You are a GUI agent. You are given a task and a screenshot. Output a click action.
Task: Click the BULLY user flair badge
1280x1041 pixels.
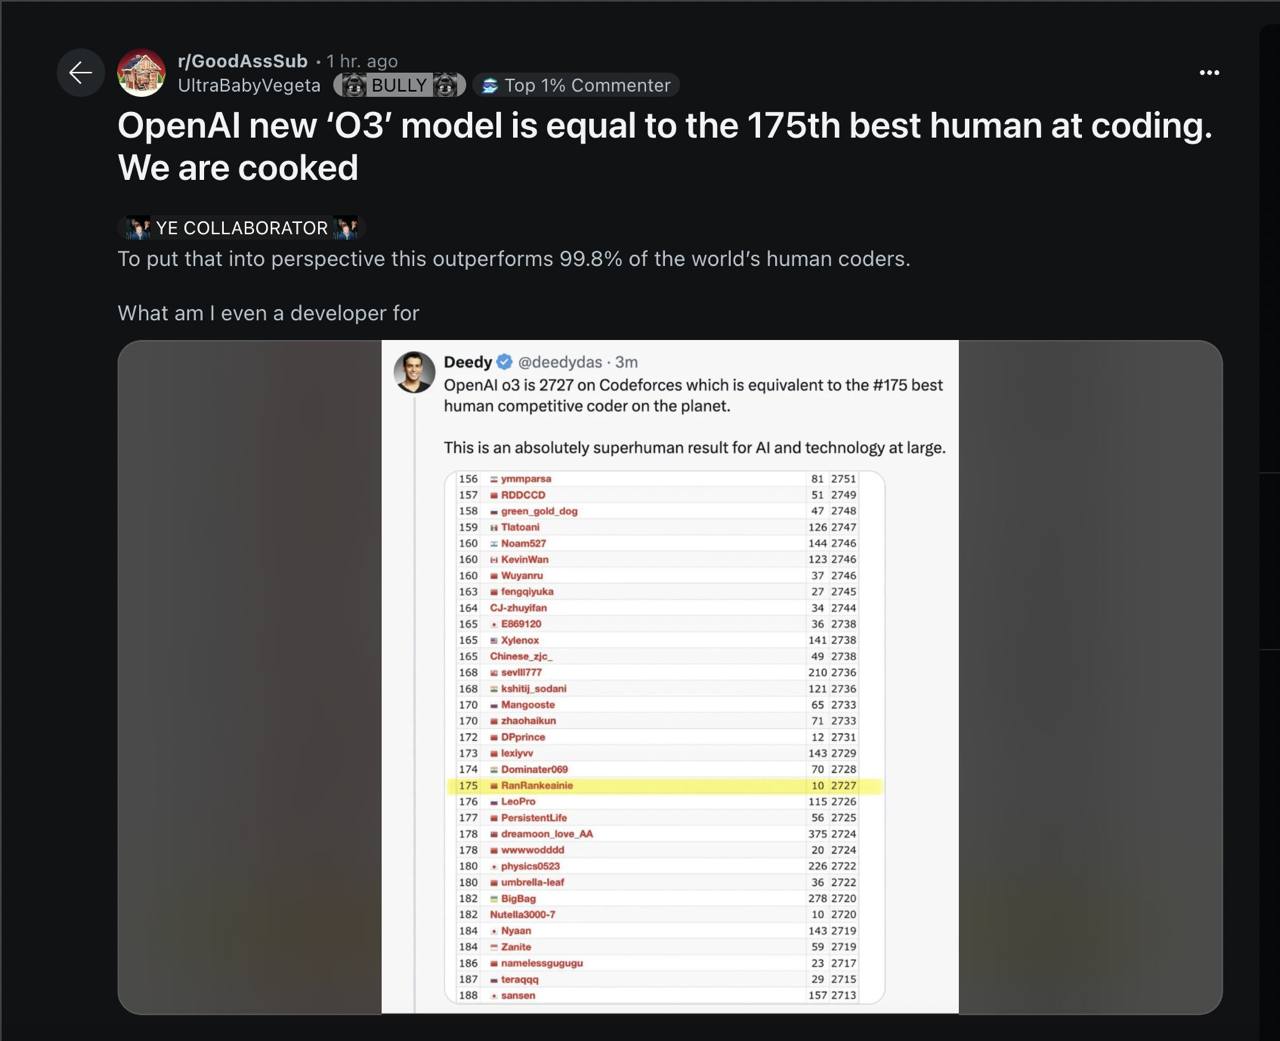[x=399, y=86]
